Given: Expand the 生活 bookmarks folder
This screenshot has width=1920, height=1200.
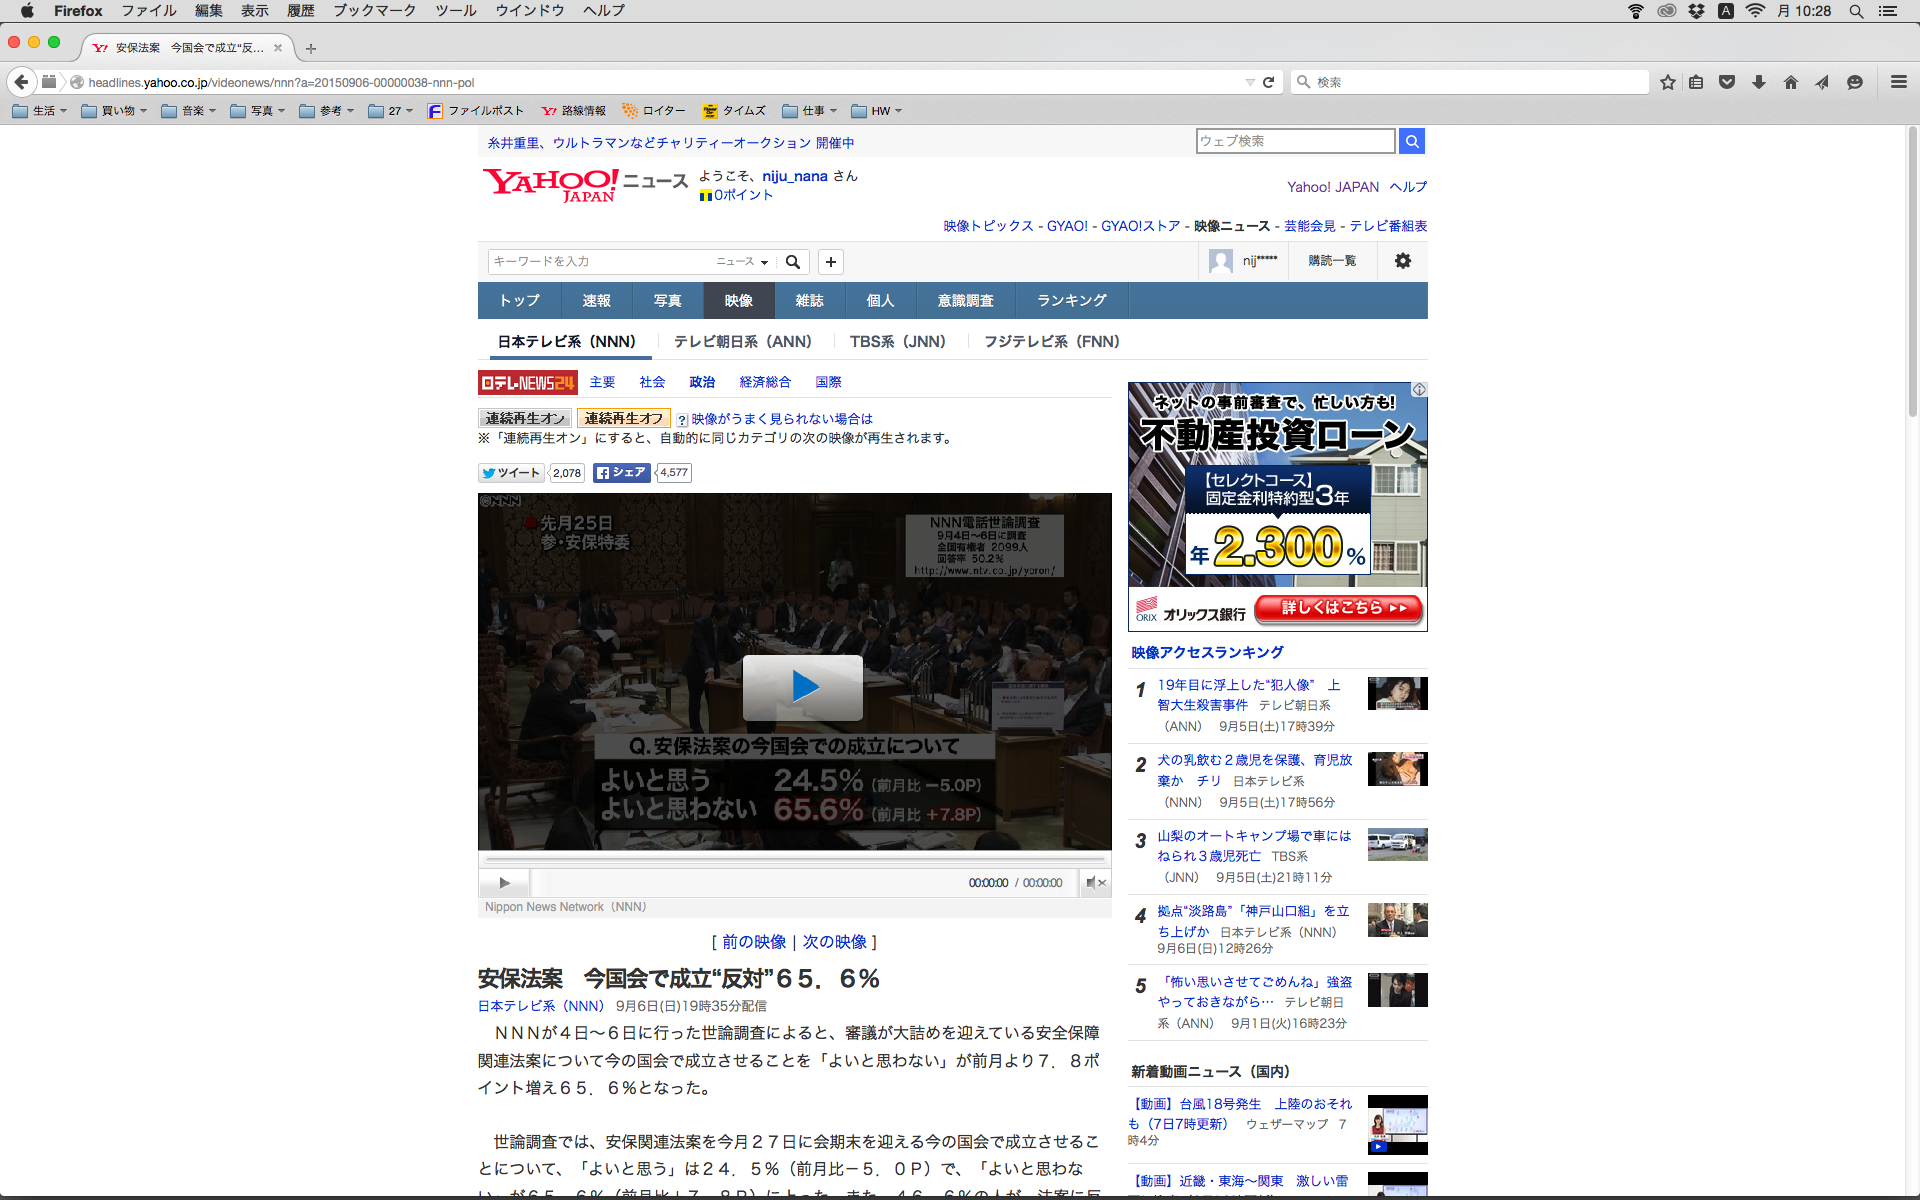Looking at the screenshot, I should (x=40, y=111).
